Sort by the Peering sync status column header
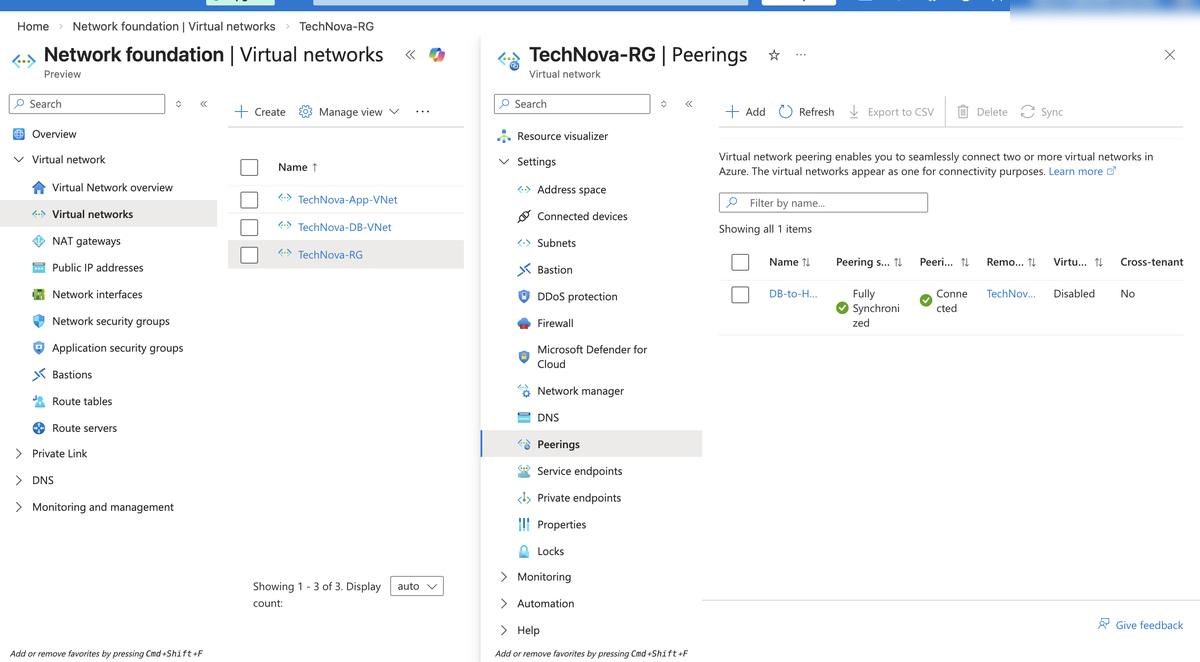Image resolution: width=1200 pixels, height=662 pixels. click(x=869, y=262)
